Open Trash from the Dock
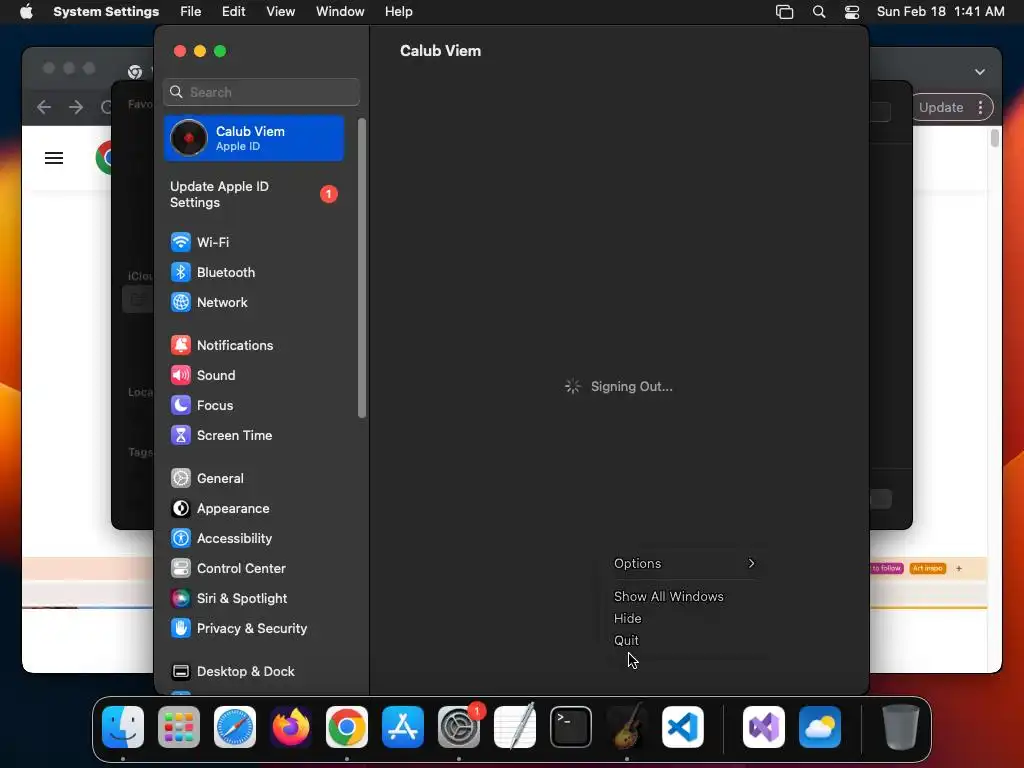1024x768 pixels. pos(901,727)
